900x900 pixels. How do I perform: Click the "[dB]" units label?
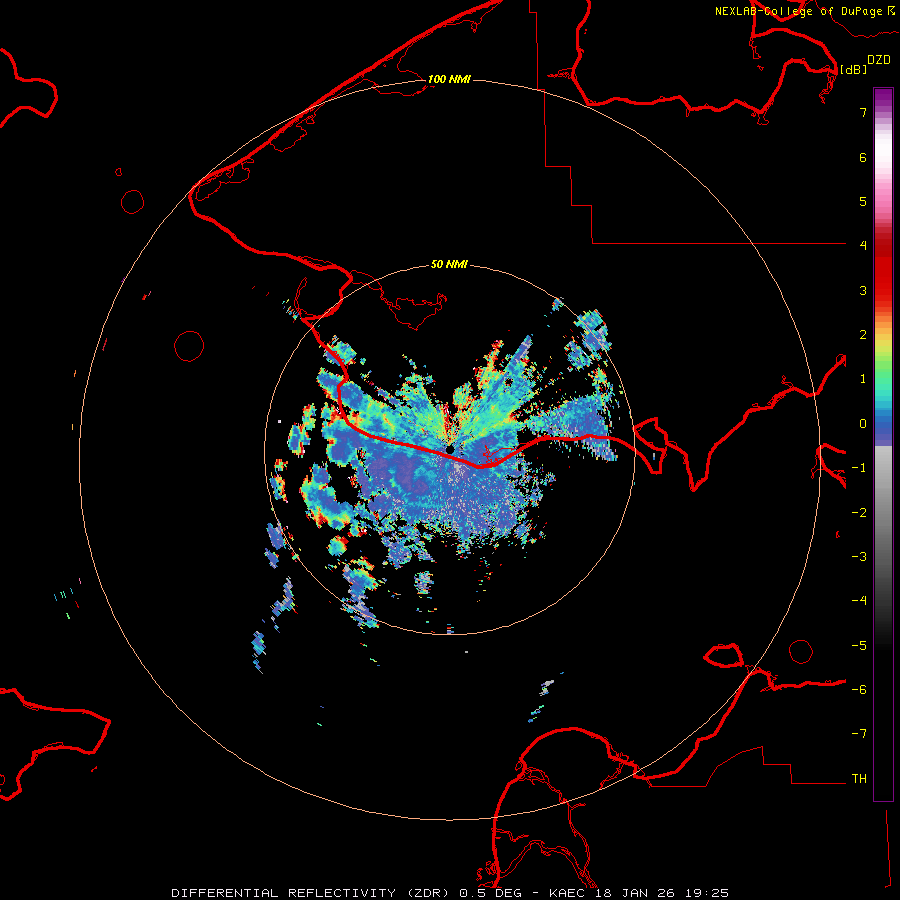pos(853,69)
